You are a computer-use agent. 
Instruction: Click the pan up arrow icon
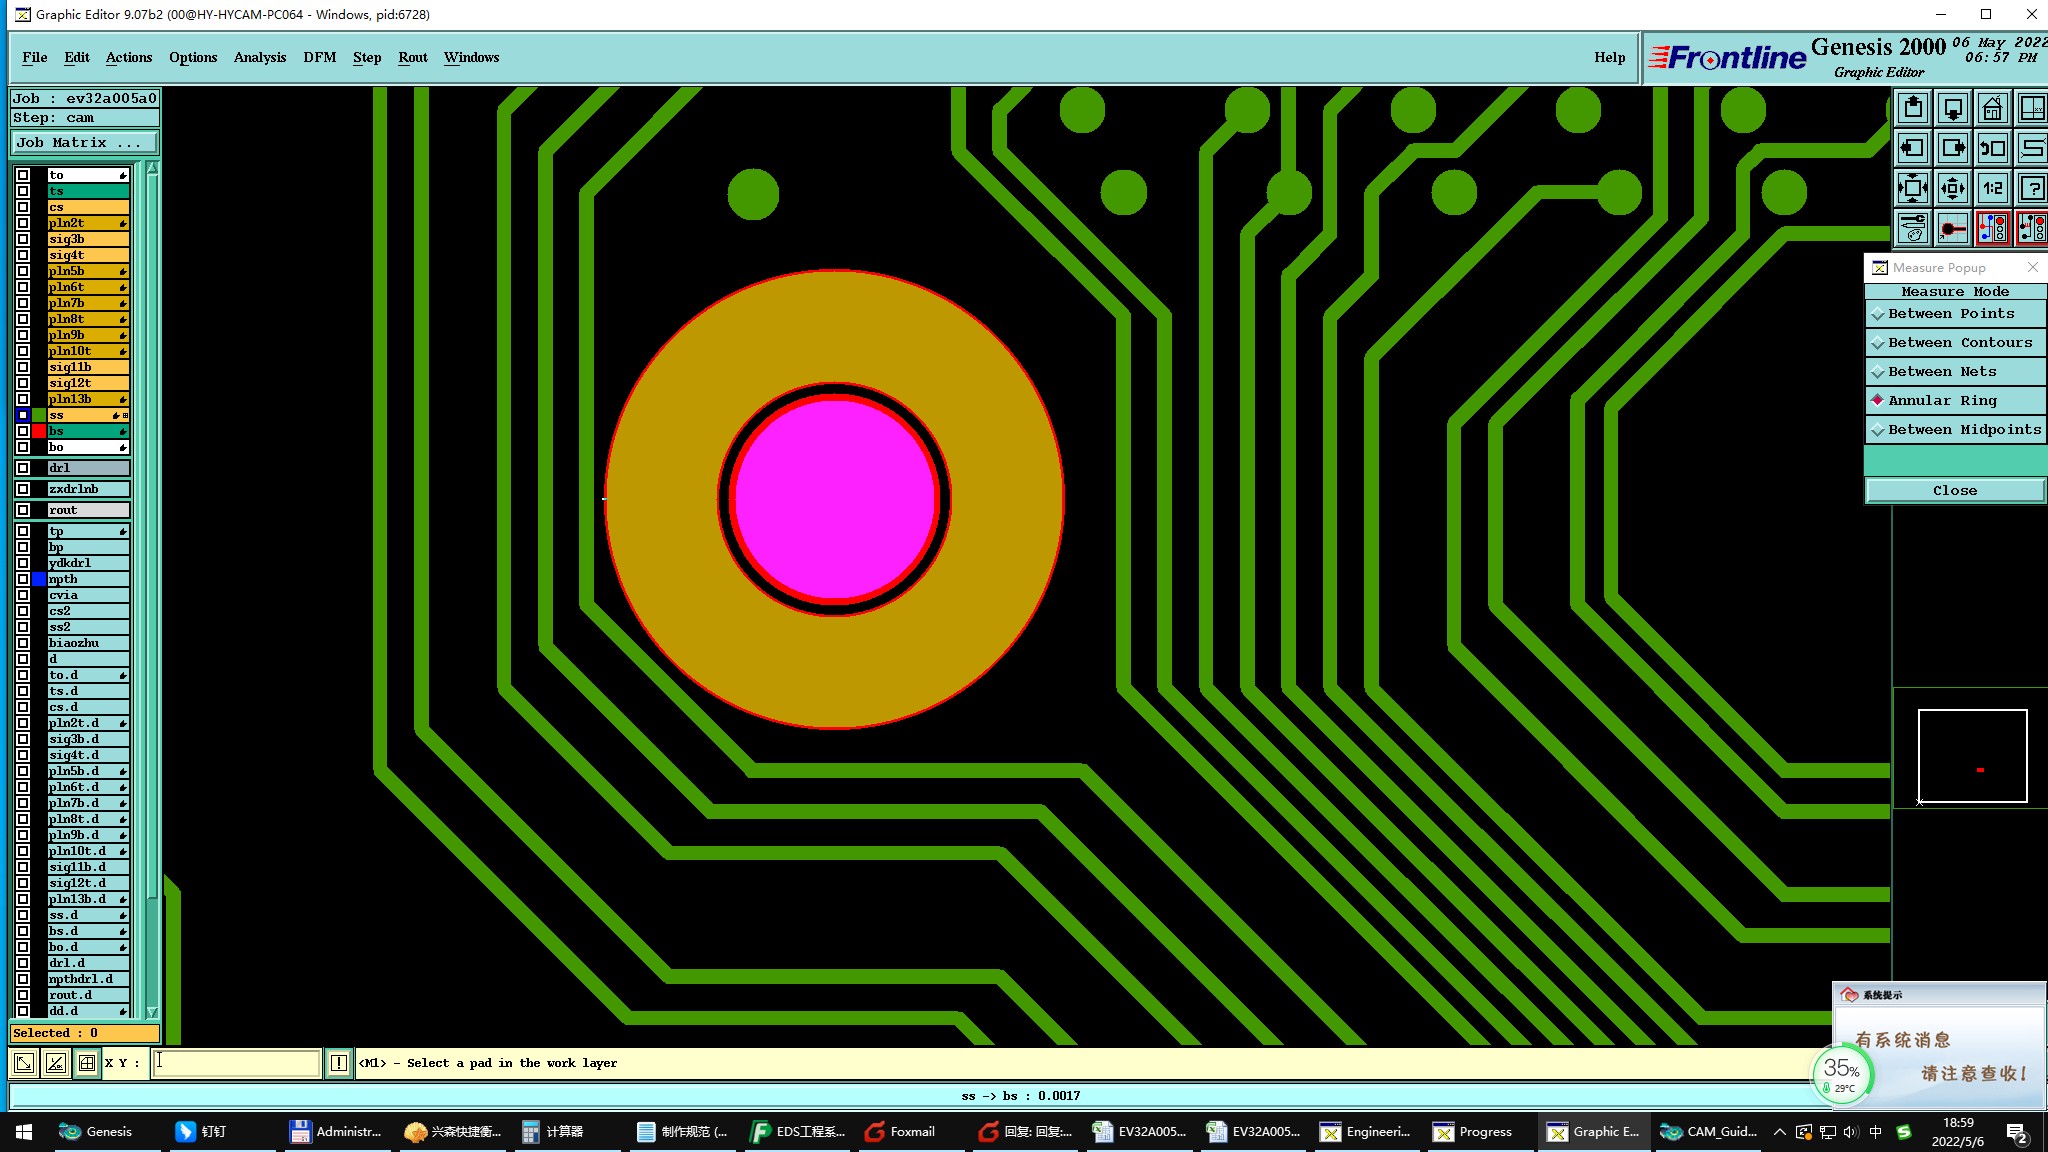pos(1913,108)
